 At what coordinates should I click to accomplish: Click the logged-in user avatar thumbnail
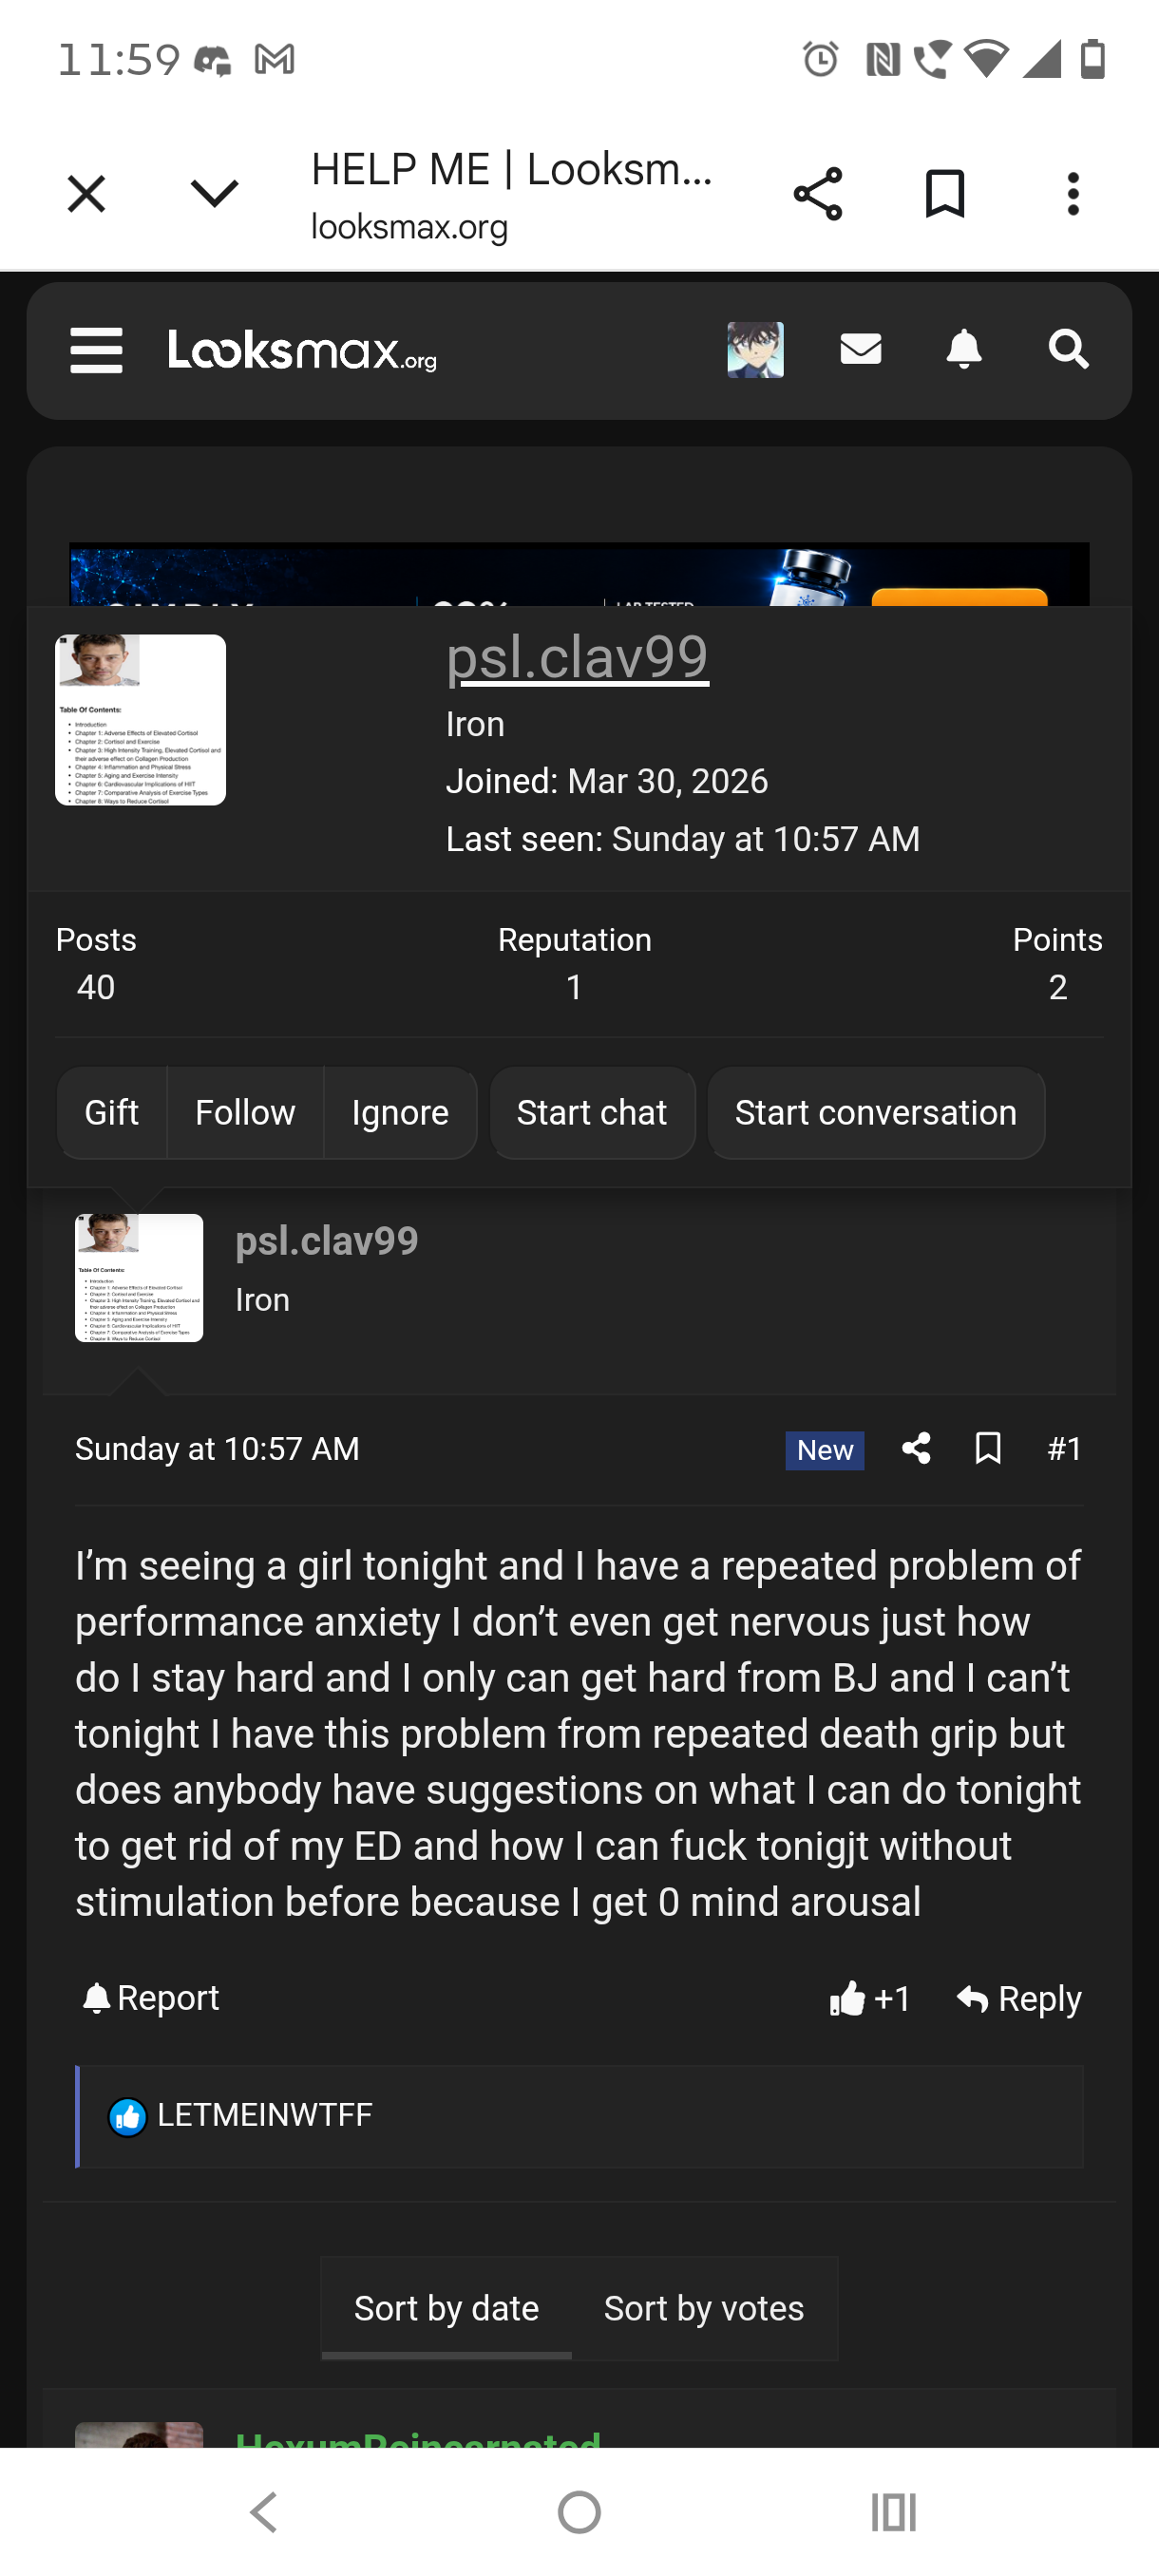pos(755,349)
